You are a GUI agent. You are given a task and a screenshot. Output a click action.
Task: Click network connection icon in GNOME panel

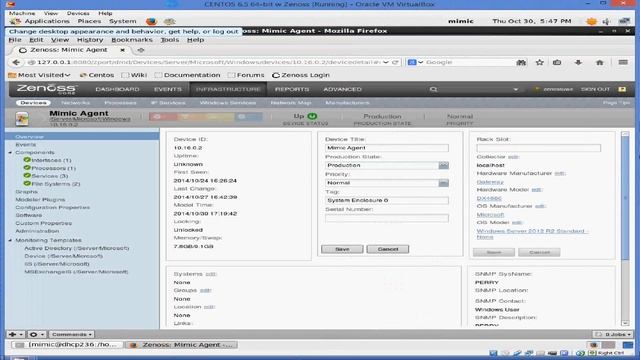624,21
